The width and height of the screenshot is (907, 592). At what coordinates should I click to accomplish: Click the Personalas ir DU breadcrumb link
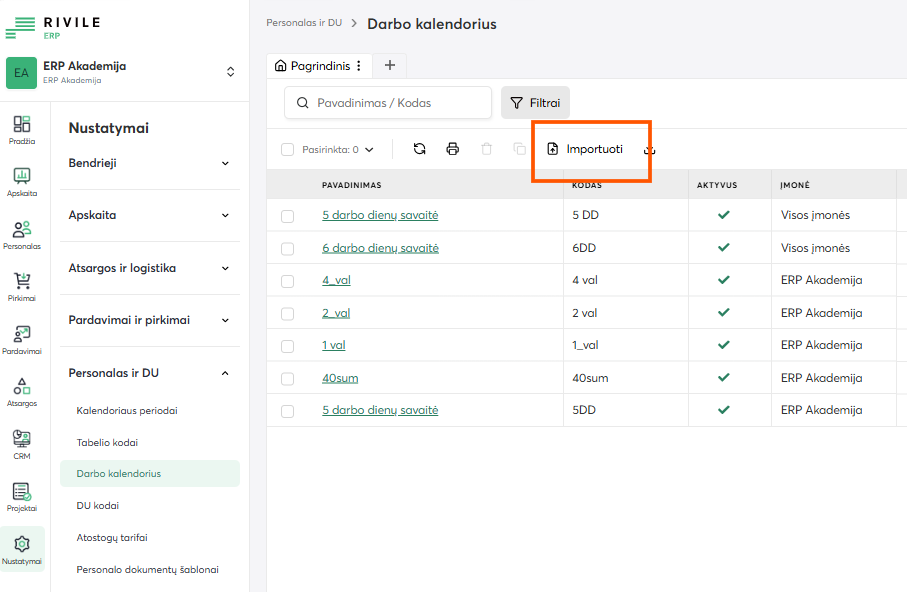pos(304,23)
